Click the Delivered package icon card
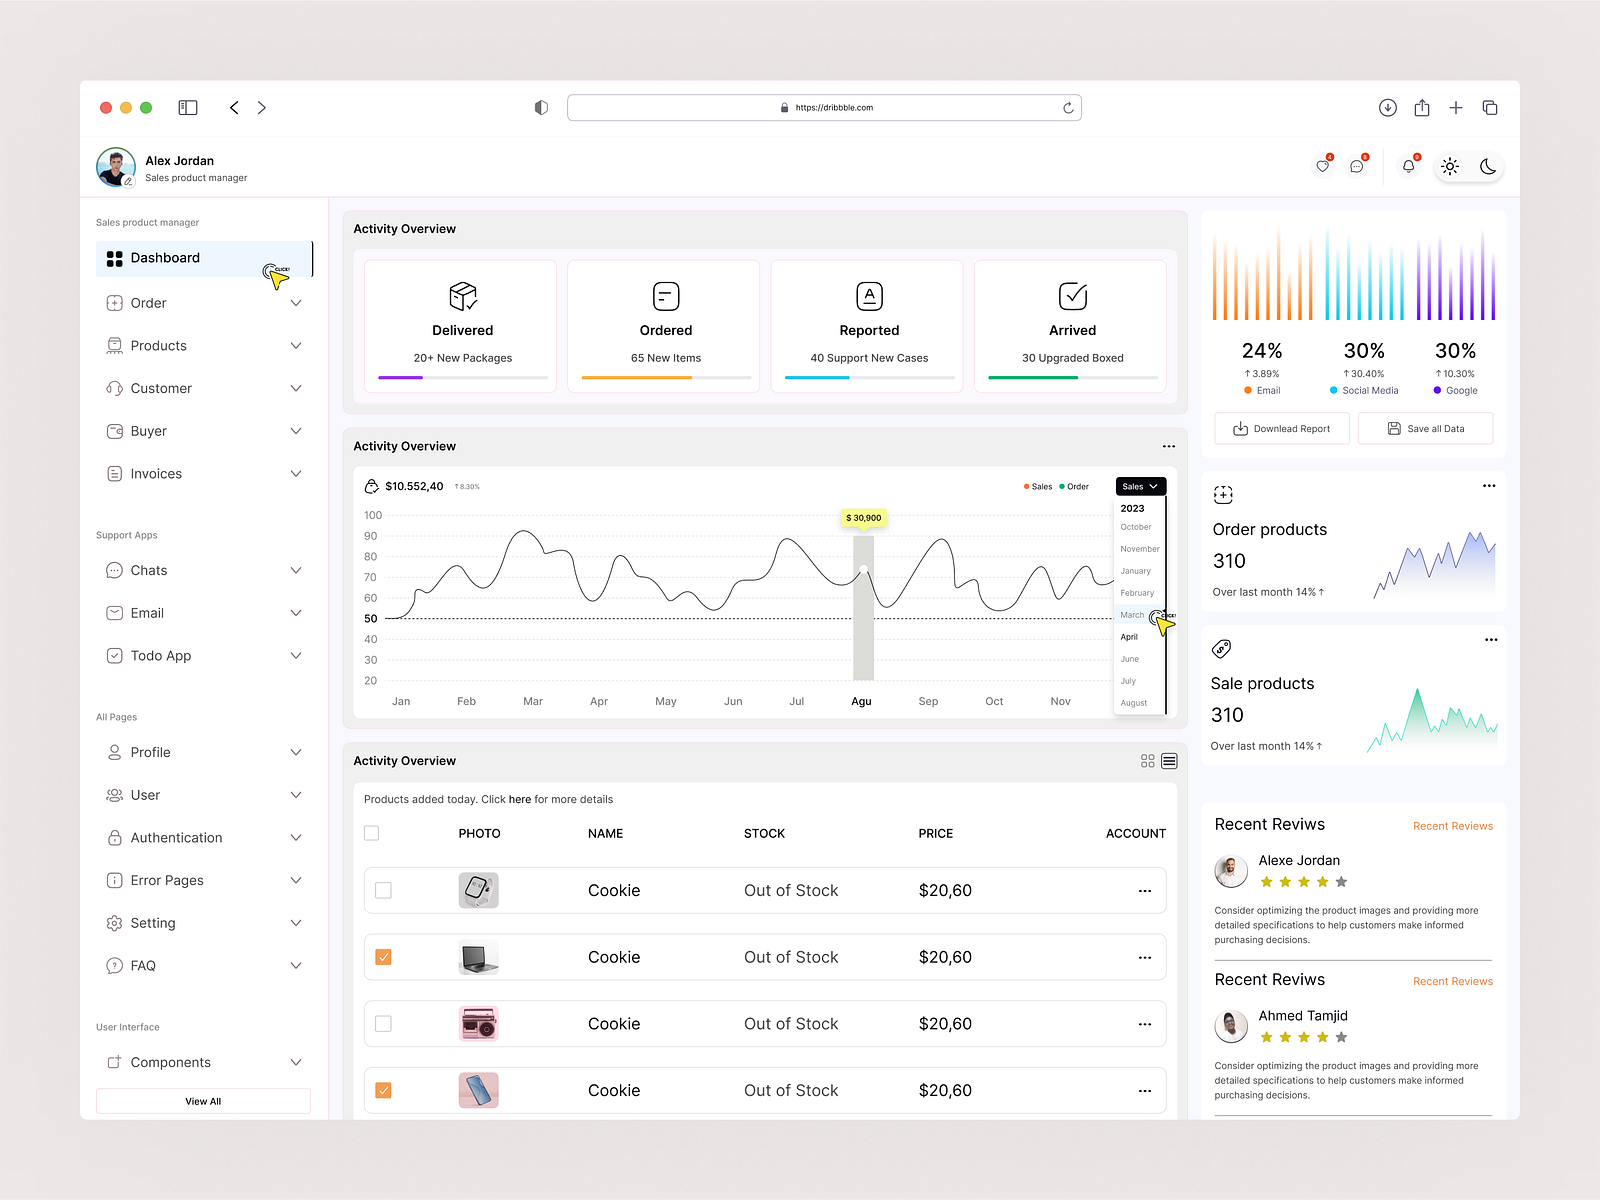Image resolution: width=1600 pixels, height=1200 pixels. [x=461, y=296]
